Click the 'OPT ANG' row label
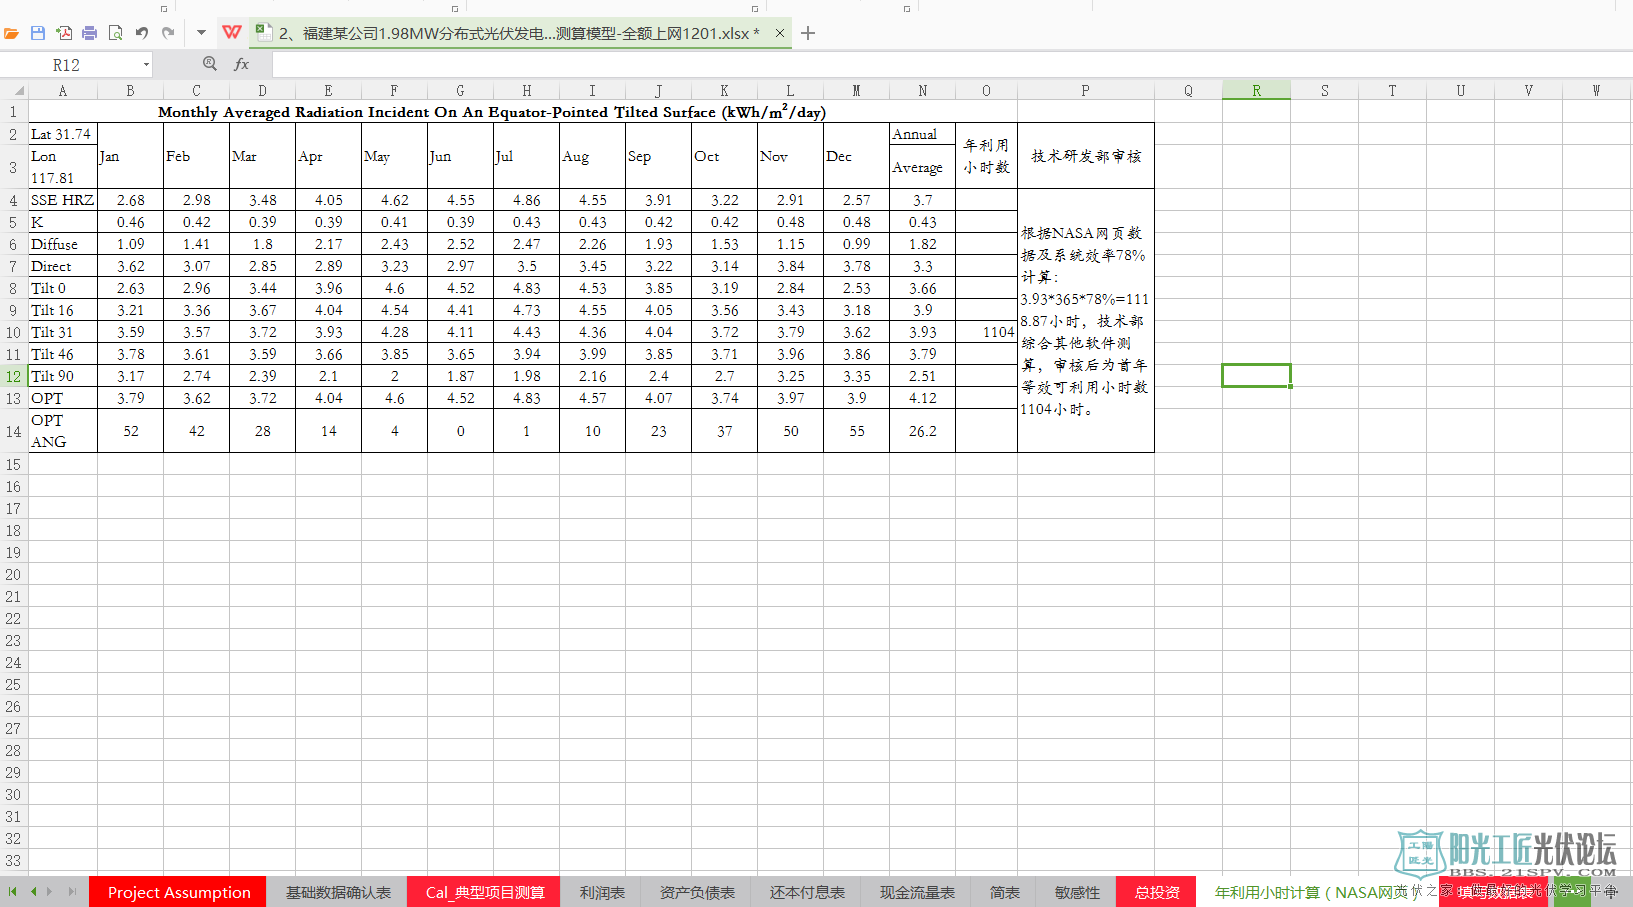 62,431
